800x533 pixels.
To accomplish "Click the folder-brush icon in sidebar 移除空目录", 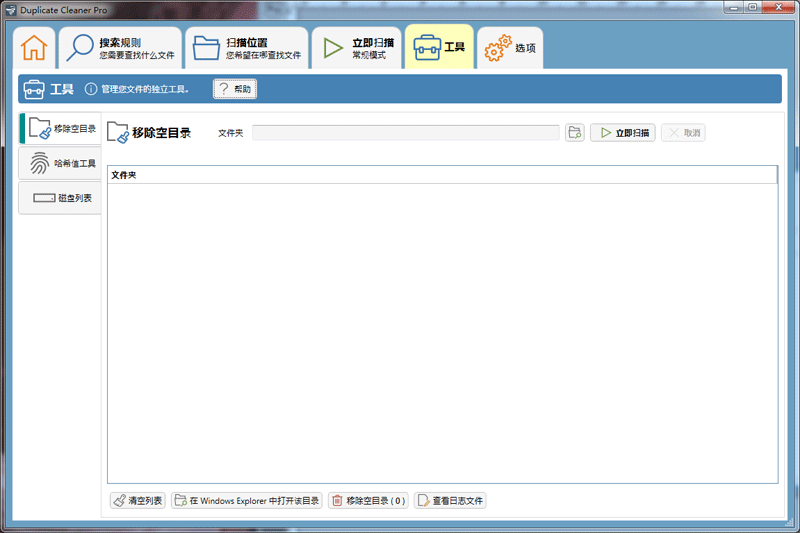I will click(40, 128).
